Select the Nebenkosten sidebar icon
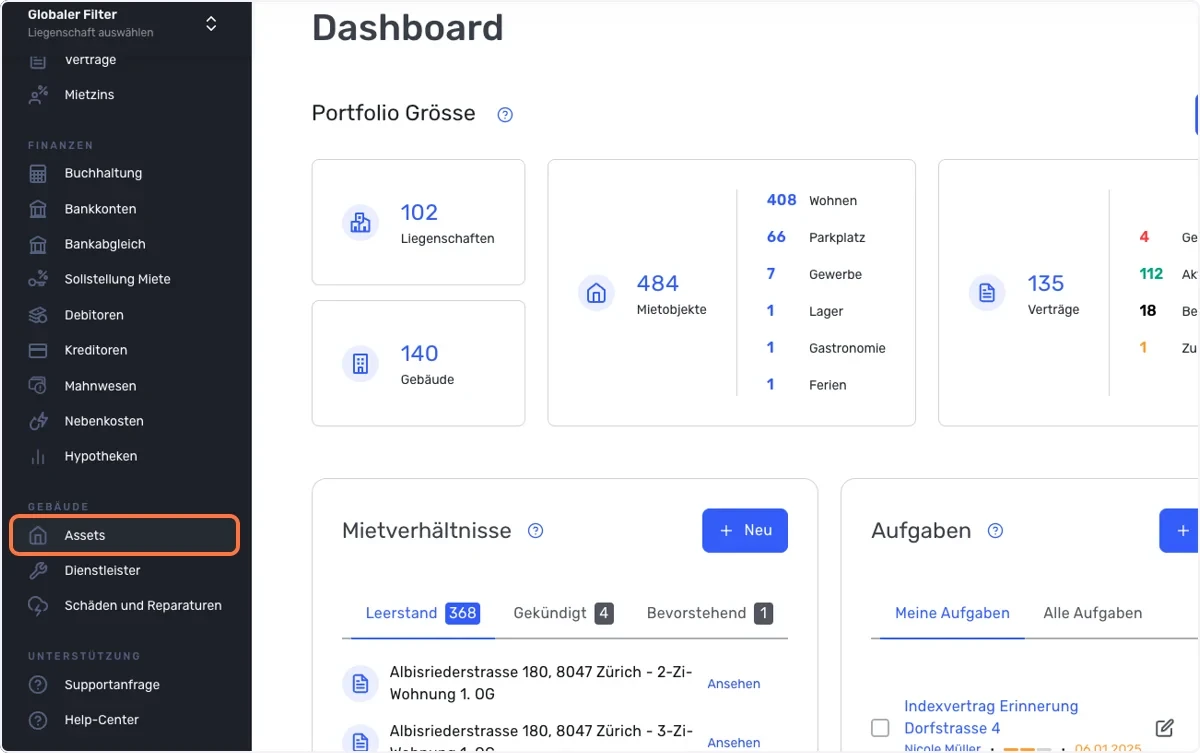The image size is (1200, 753). [x=38, y=421]
